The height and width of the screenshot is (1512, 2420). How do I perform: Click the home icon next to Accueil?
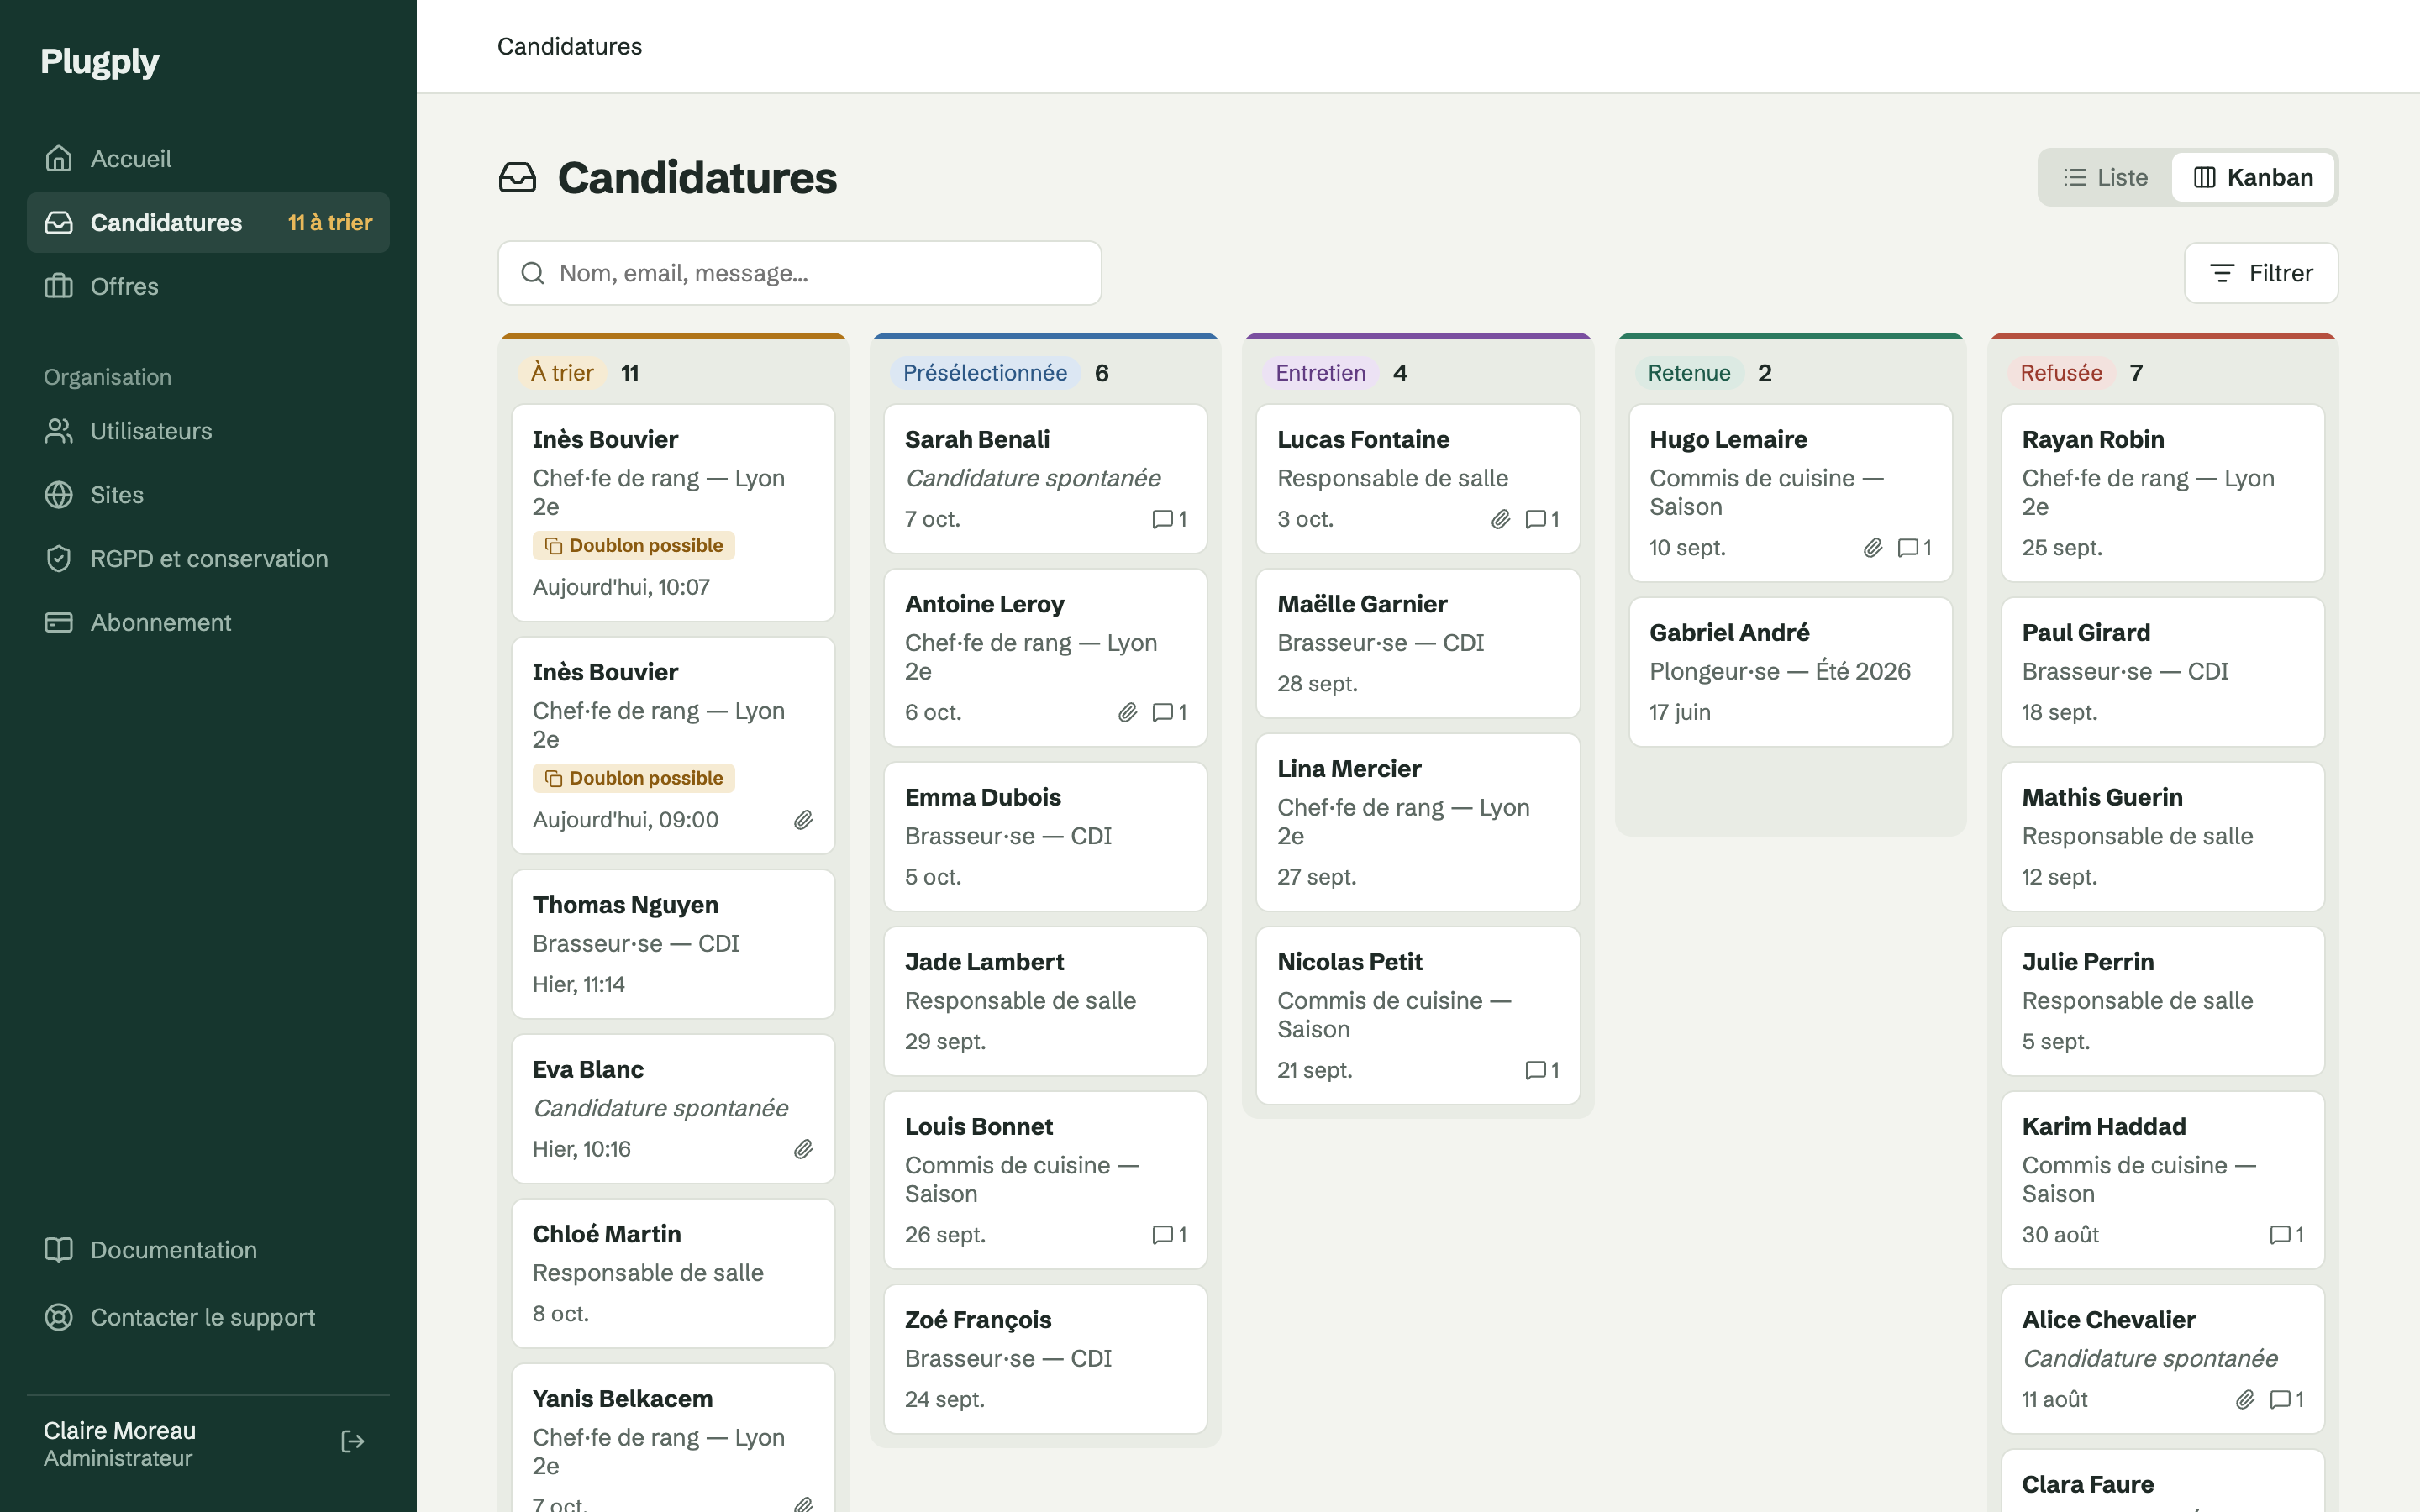[x=59, y=159]
